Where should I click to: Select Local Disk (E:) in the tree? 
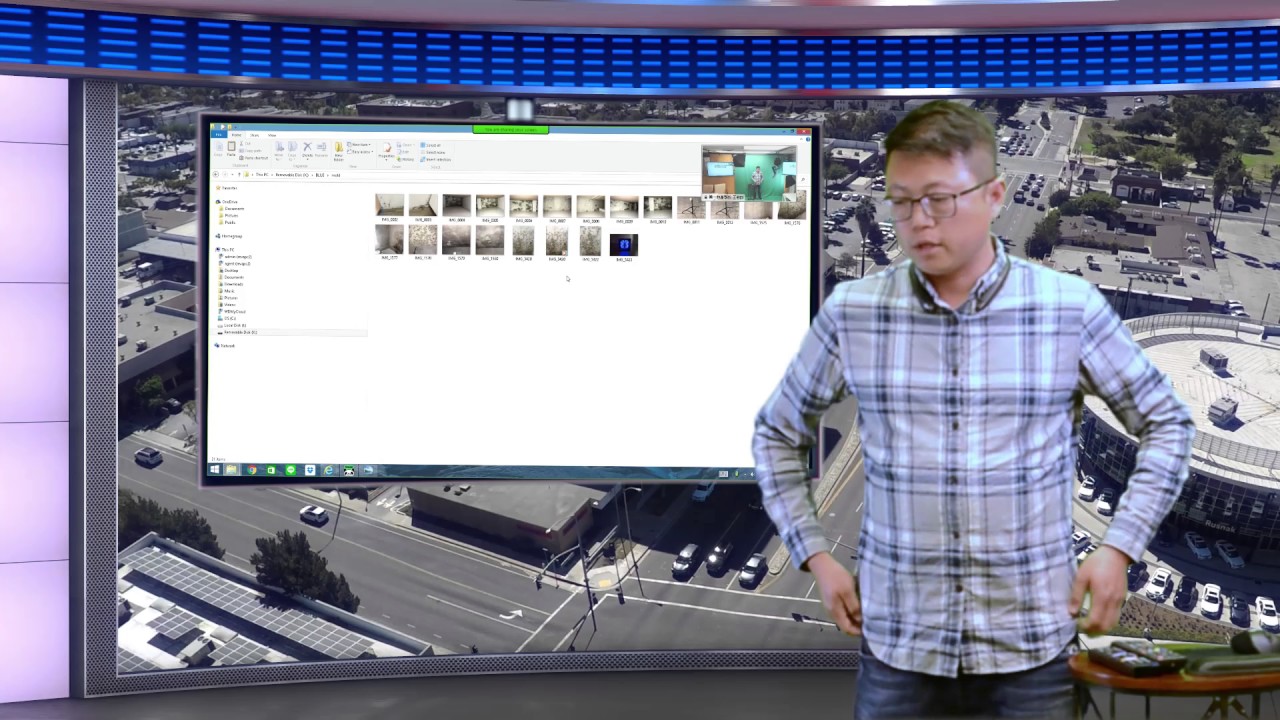point(233,325)
